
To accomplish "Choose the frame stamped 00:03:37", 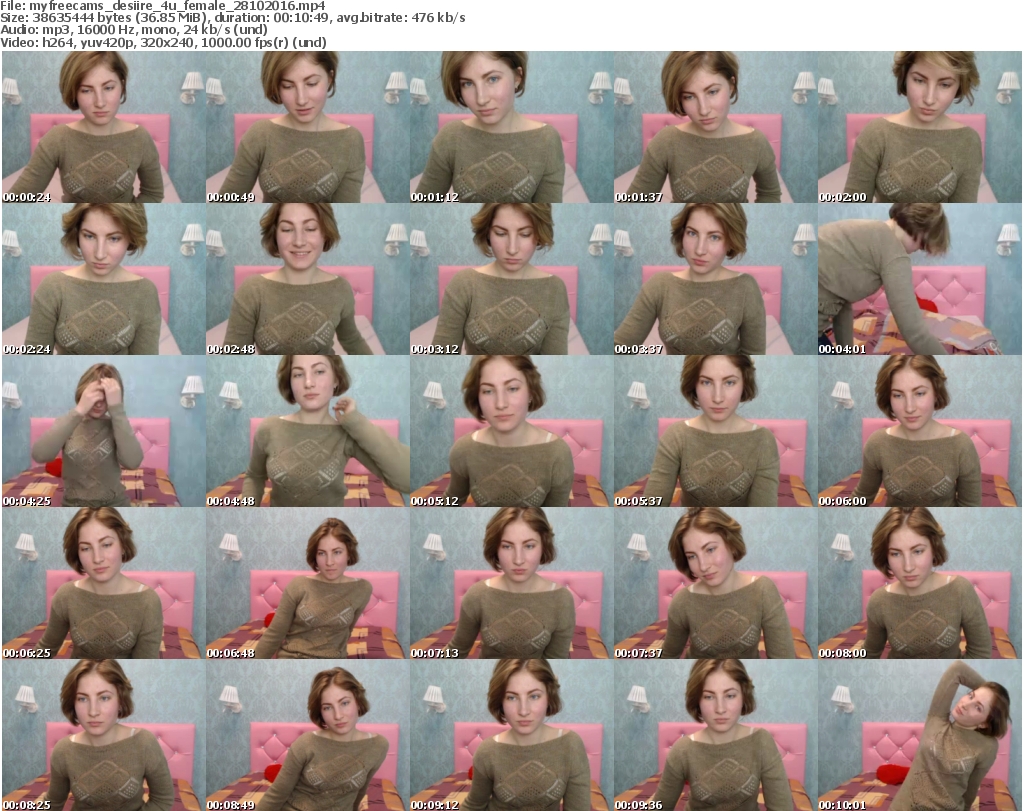I will [x=715, y=279].
